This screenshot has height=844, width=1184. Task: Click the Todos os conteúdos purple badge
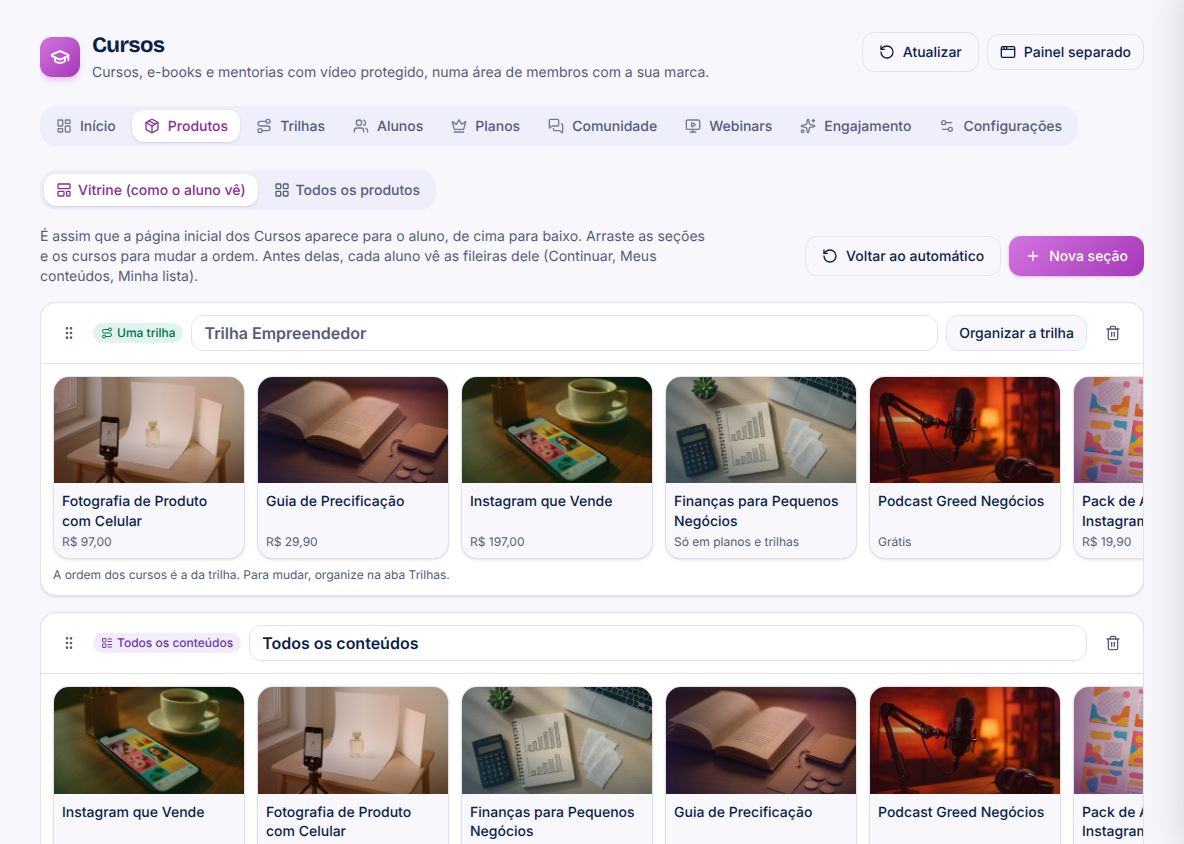click(167, 643)
